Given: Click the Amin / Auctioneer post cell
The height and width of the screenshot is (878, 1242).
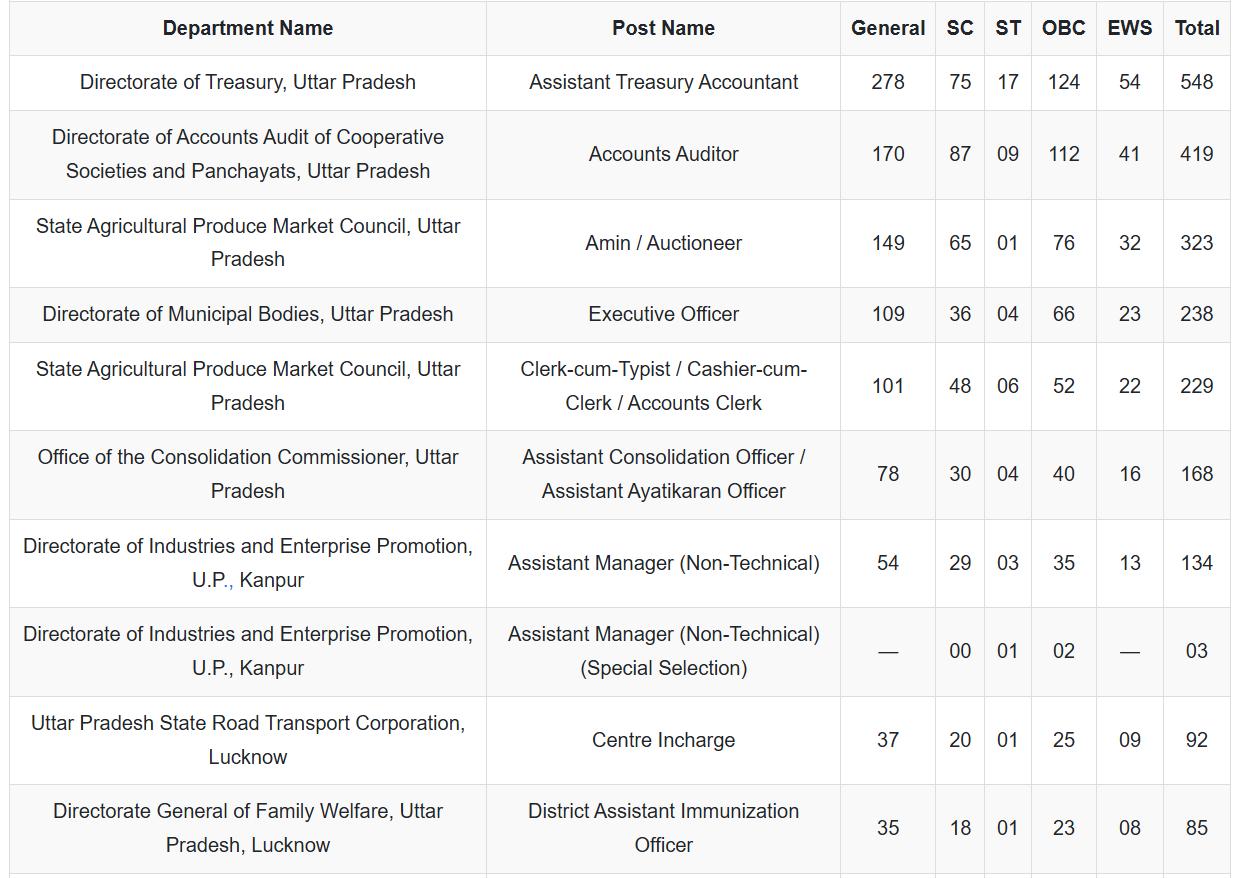Looking at the screenshot, I should pyautogui.click(x=663, y=243).
